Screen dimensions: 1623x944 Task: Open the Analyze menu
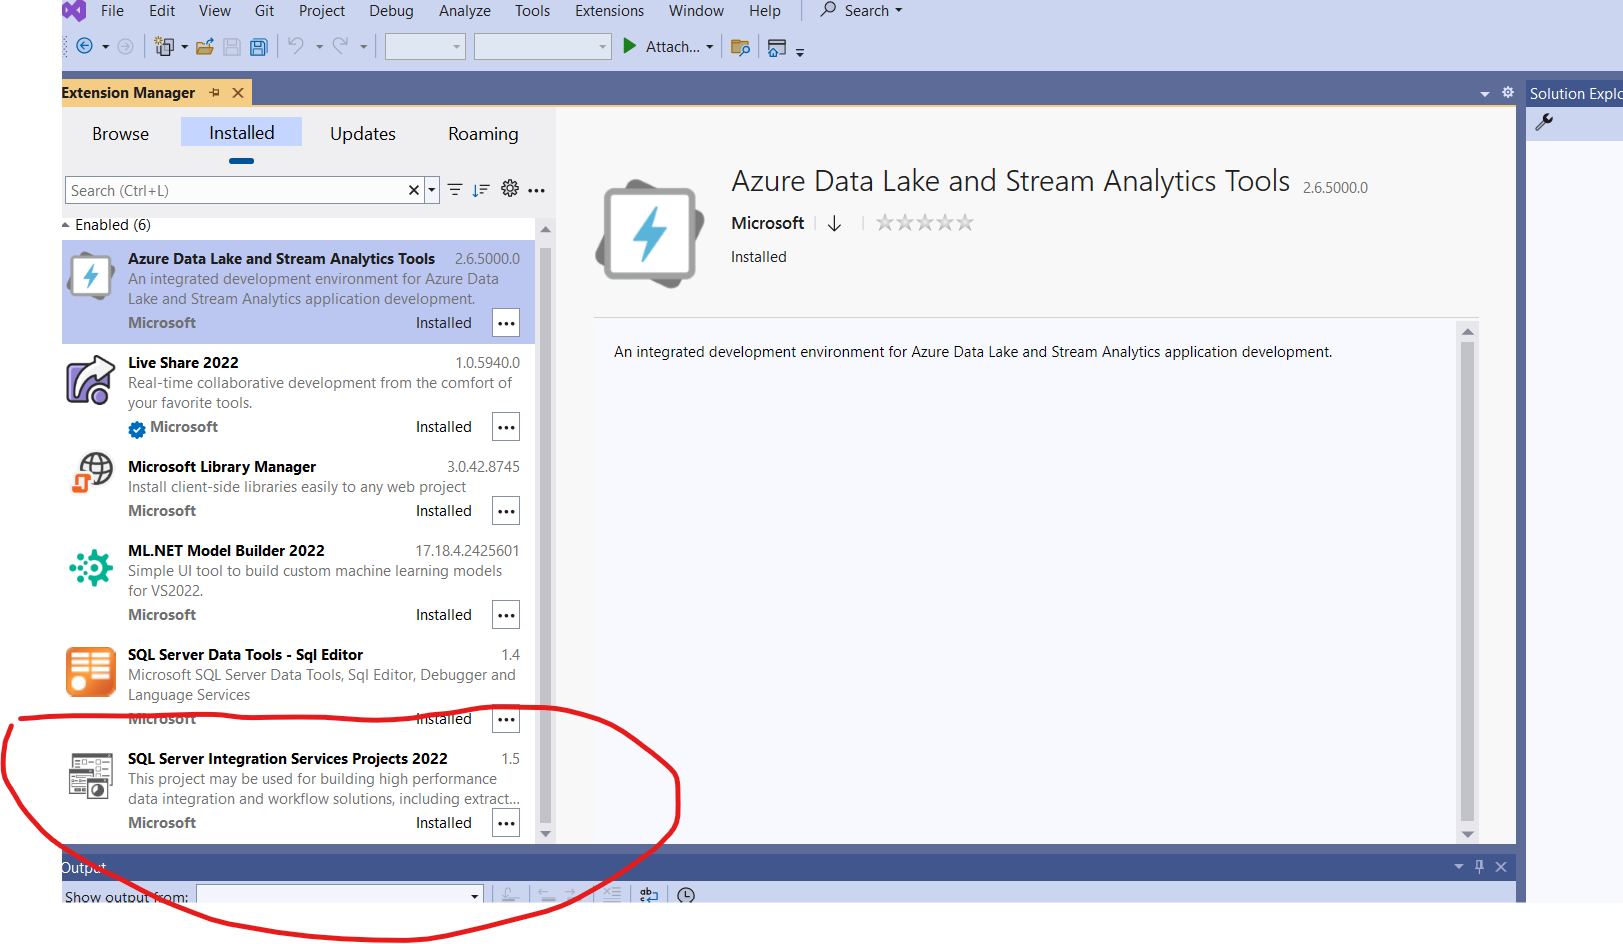click(x=463, y=11)
